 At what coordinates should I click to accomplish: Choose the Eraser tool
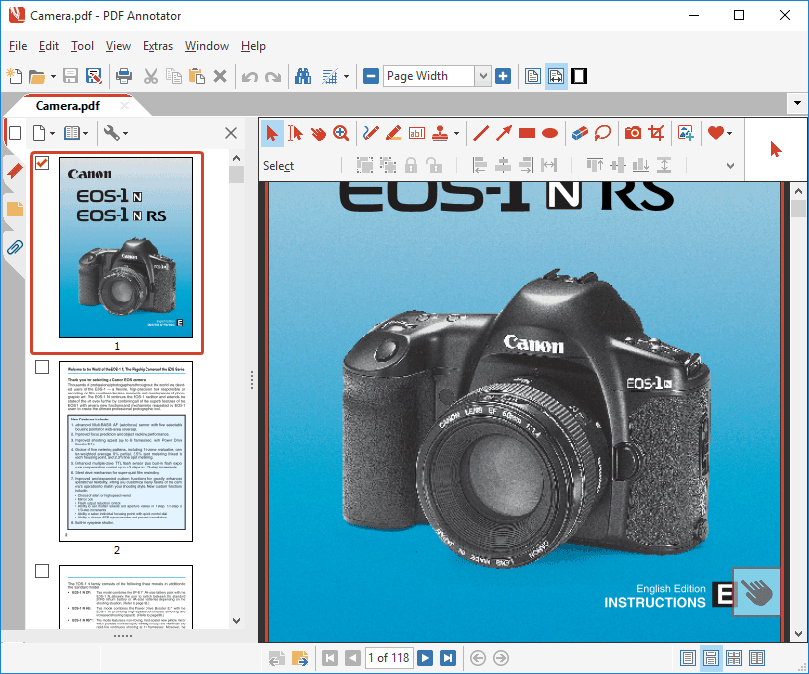pyautogui.click(x=580, y=133)
